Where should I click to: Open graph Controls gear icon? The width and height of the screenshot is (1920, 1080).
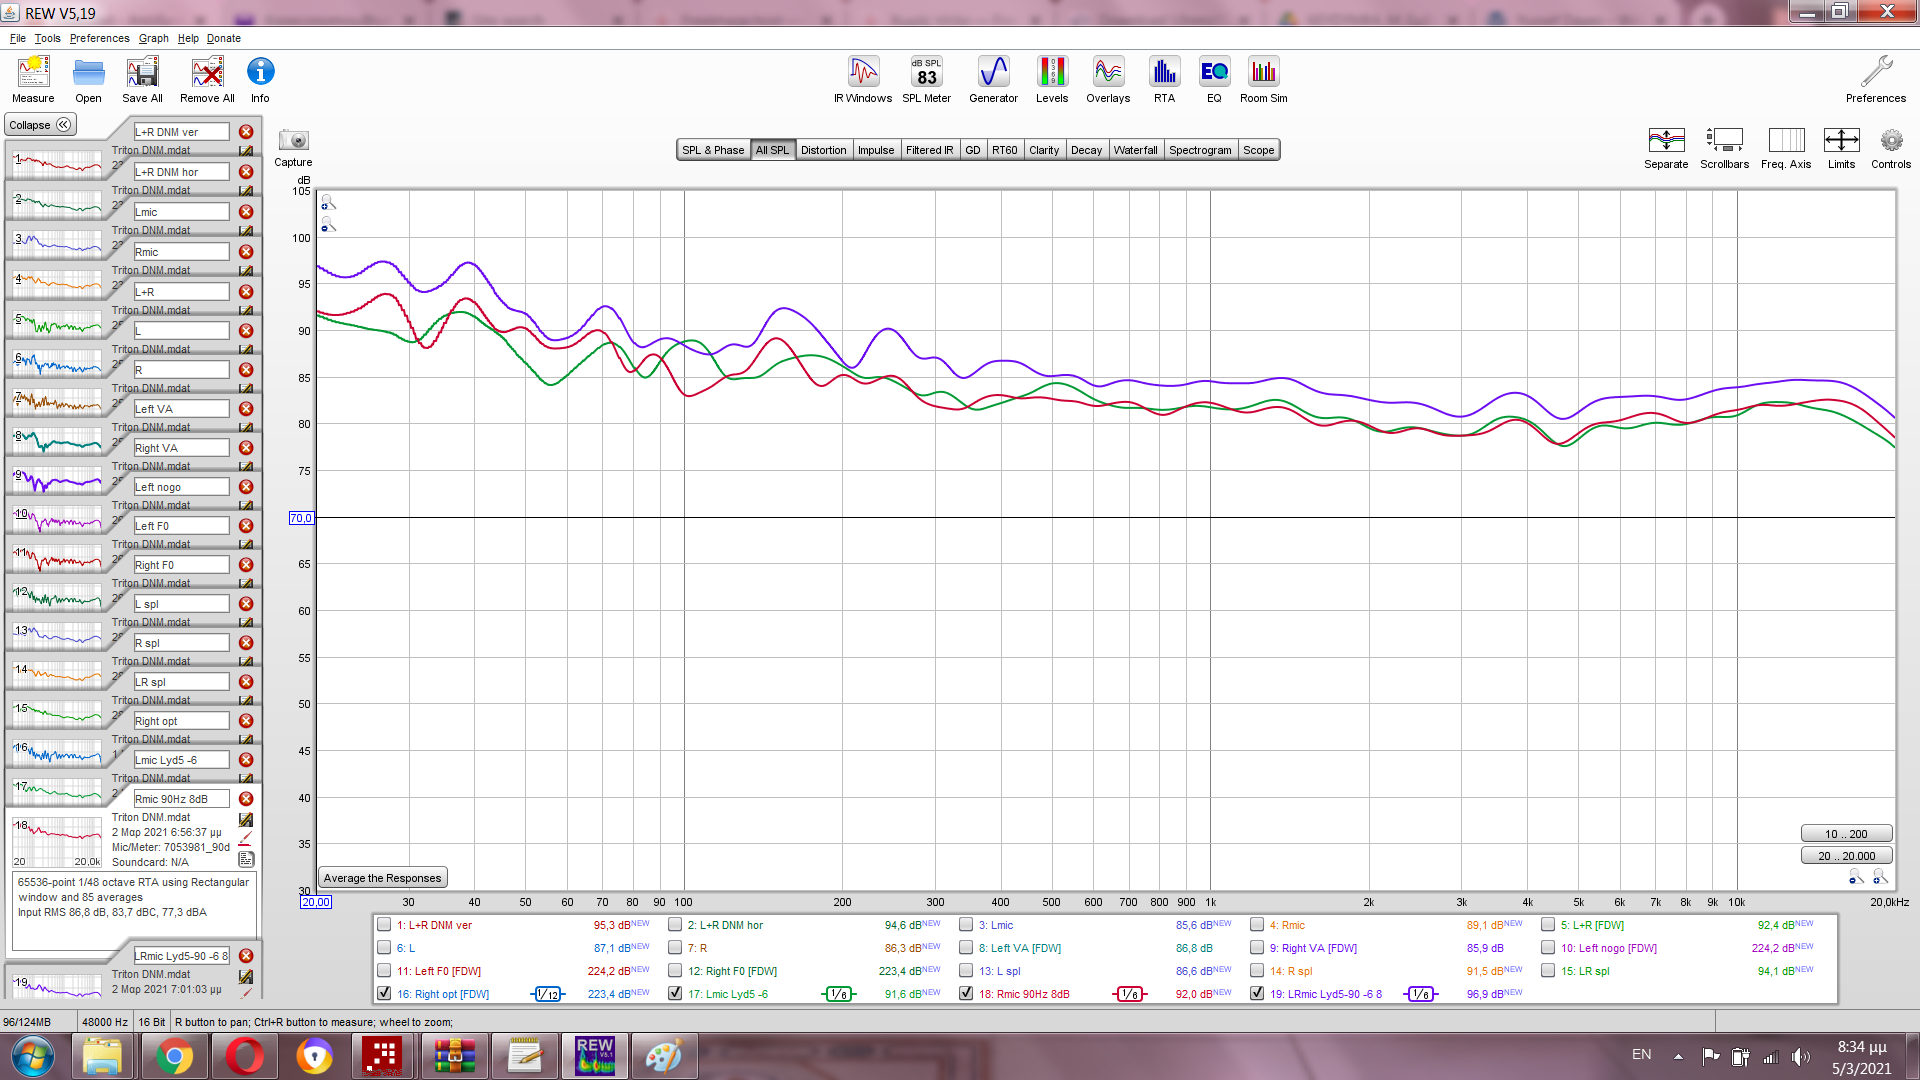point(1890,141)
